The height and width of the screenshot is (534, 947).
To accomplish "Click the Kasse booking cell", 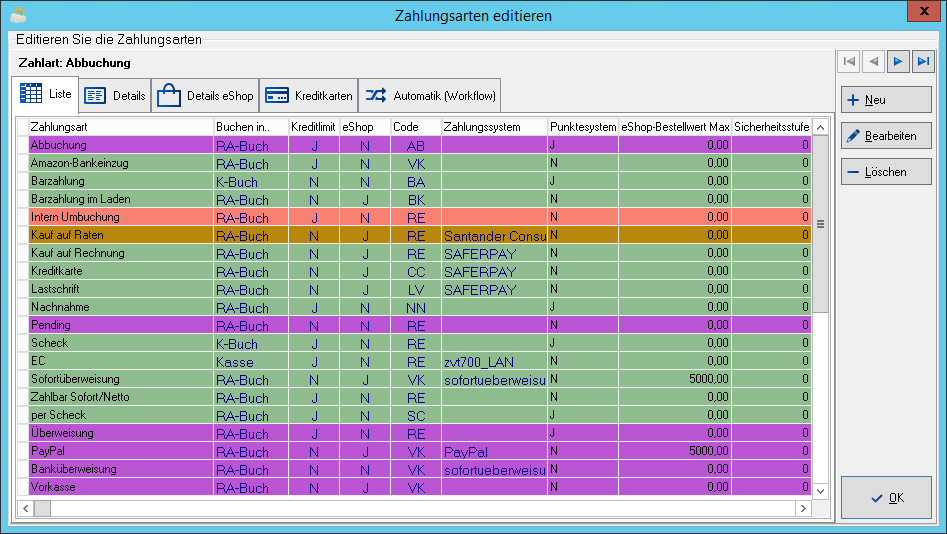I will pos(251,362).
